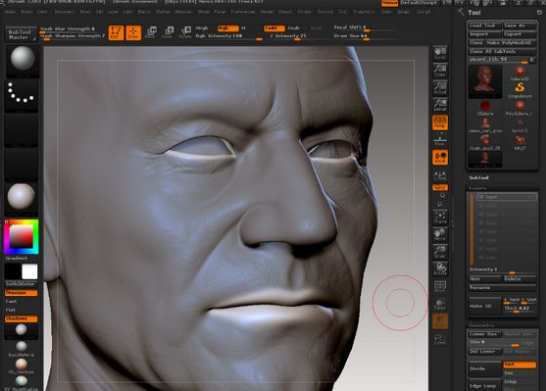Enable Edit mode button in top toolbar
This screenshot has height=391, width=546.
point(116,33)
